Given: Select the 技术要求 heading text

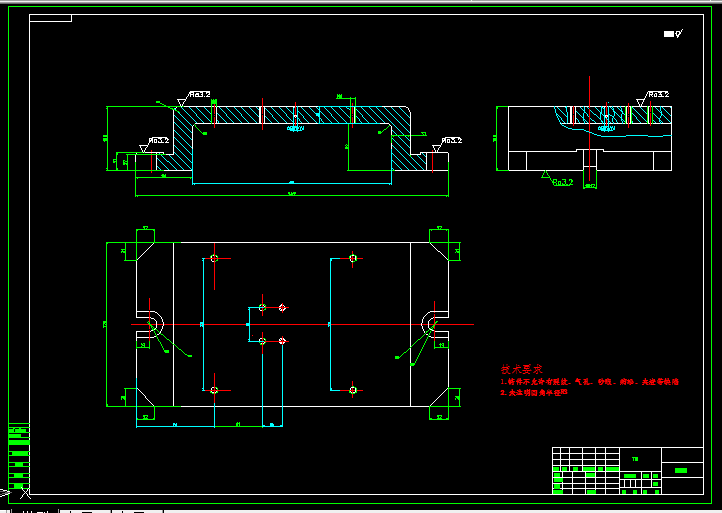Looking at the screenshot, I should pyautogui.click(x=522, y=369).
